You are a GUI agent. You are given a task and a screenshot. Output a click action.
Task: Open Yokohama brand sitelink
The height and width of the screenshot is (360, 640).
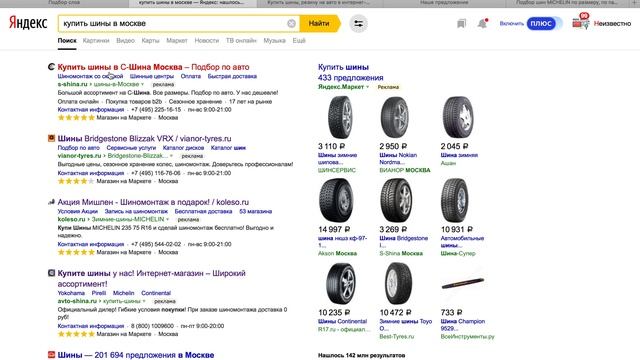[71, 293]
